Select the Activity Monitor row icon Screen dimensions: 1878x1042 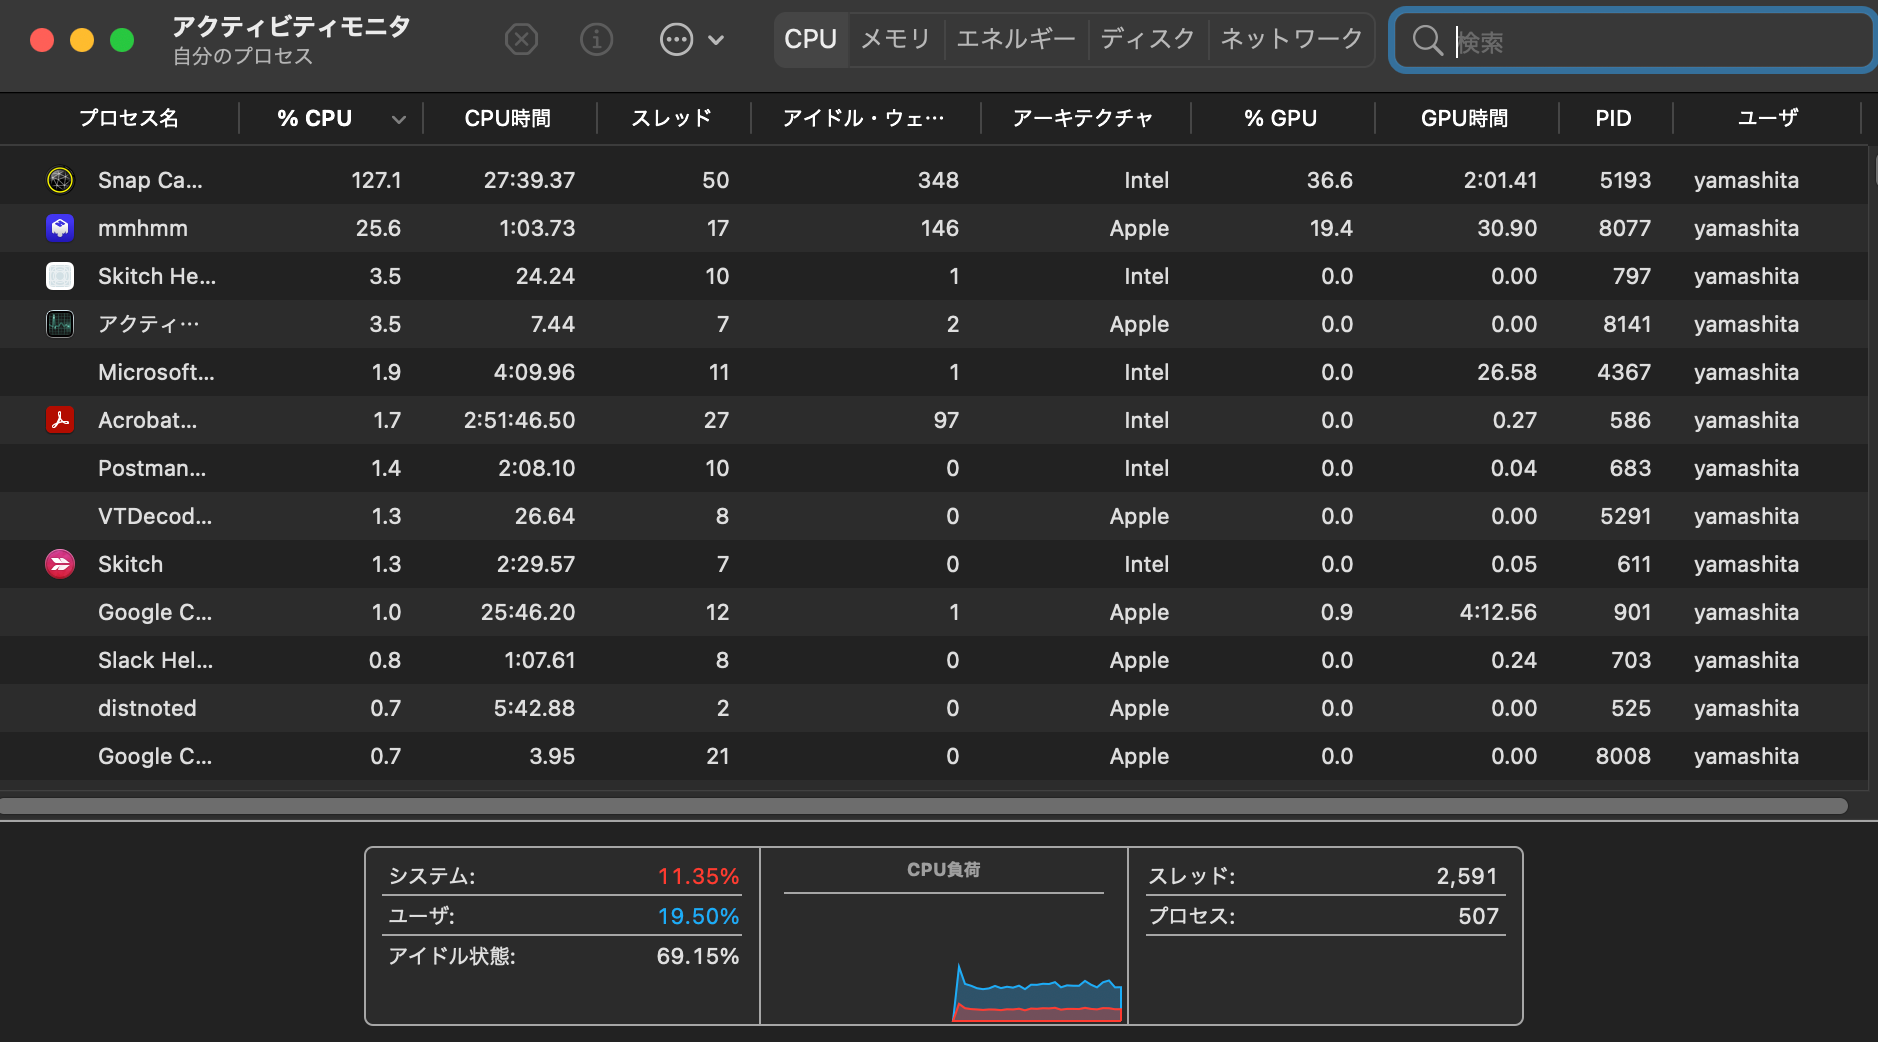60,324
